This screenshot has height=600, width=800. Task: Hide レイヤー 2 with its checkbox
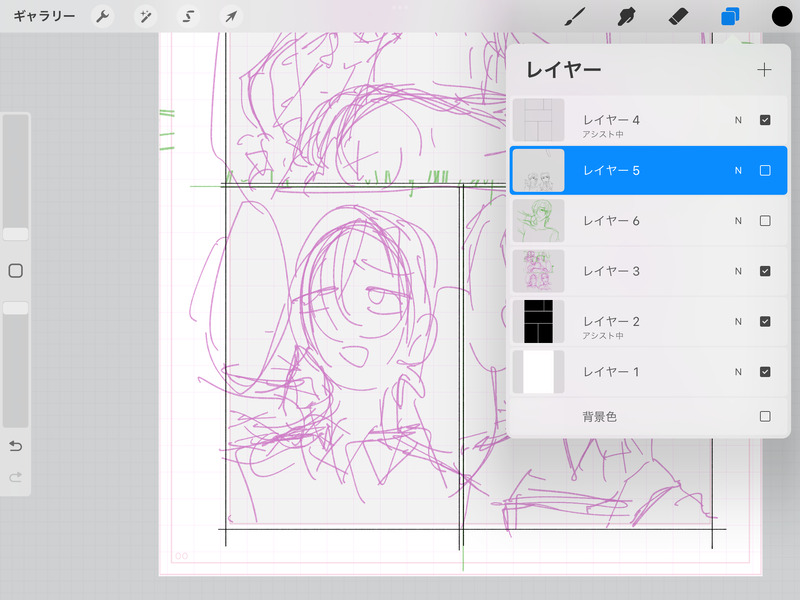(x=765, y=321)
